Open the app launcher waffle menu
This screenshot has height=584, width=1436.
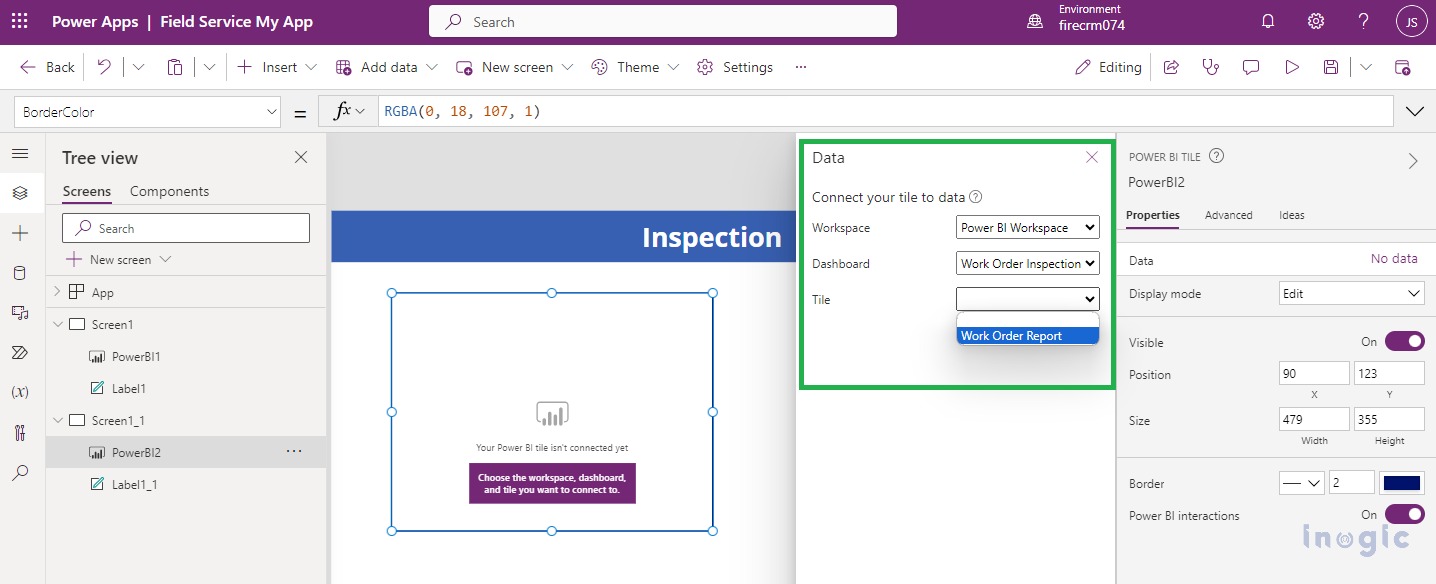click(x=19, y=21)
